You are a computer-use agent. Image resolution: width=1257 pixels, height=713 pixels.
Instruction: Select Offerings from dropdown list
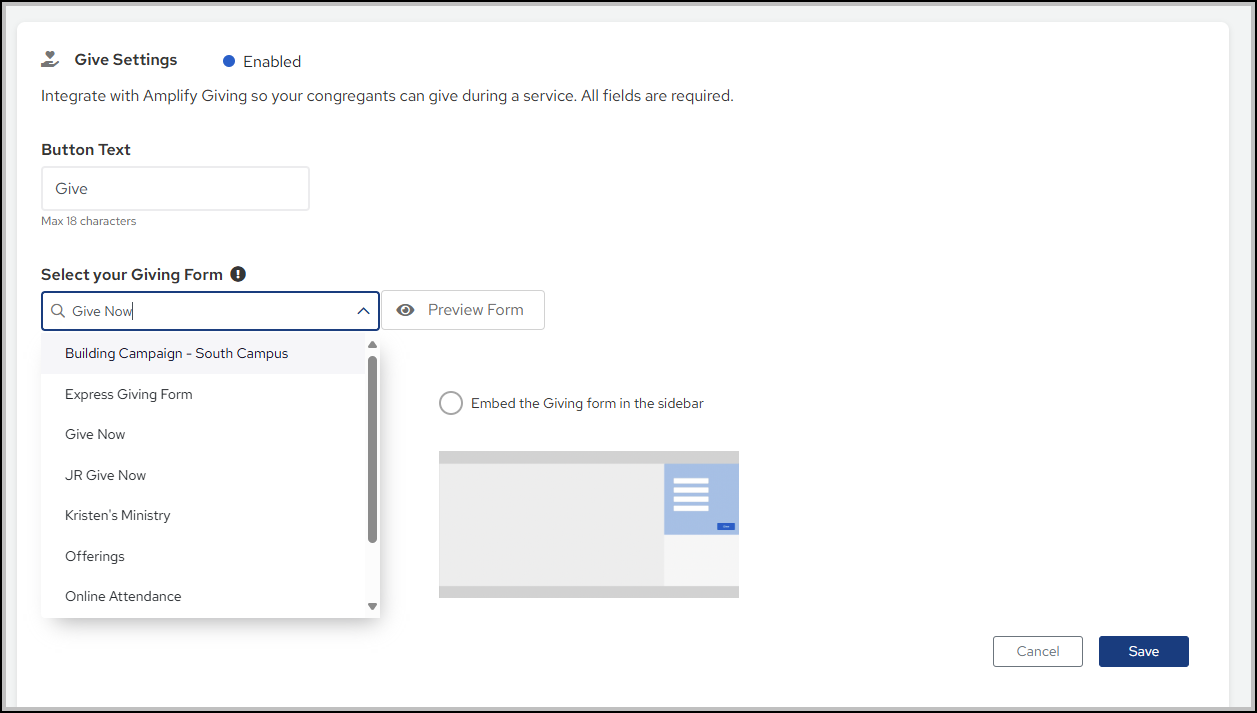94,556
